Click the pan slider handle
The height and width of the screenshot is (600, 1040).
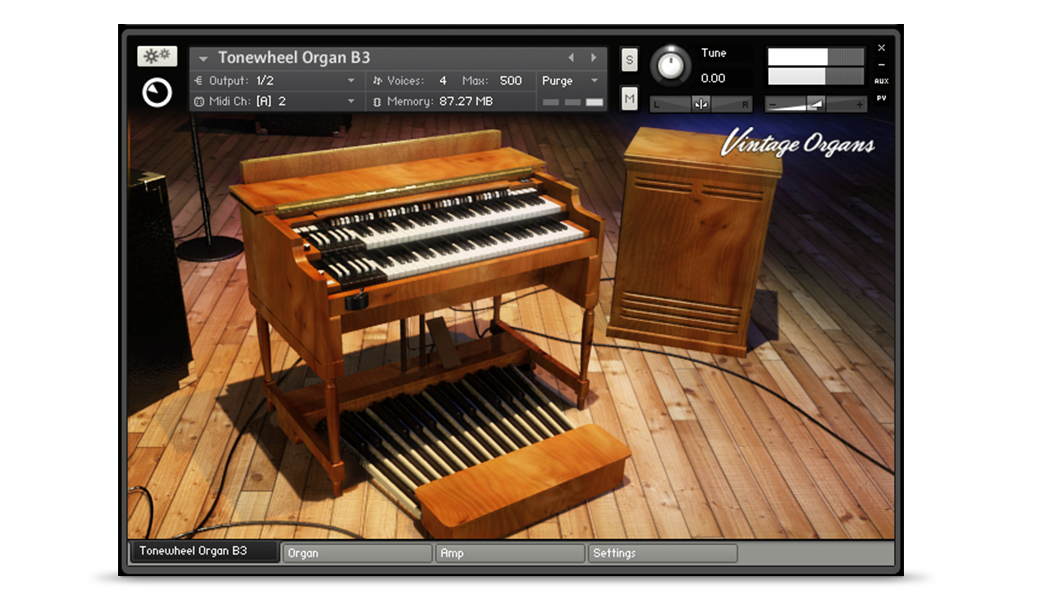[x=700, y=104]
